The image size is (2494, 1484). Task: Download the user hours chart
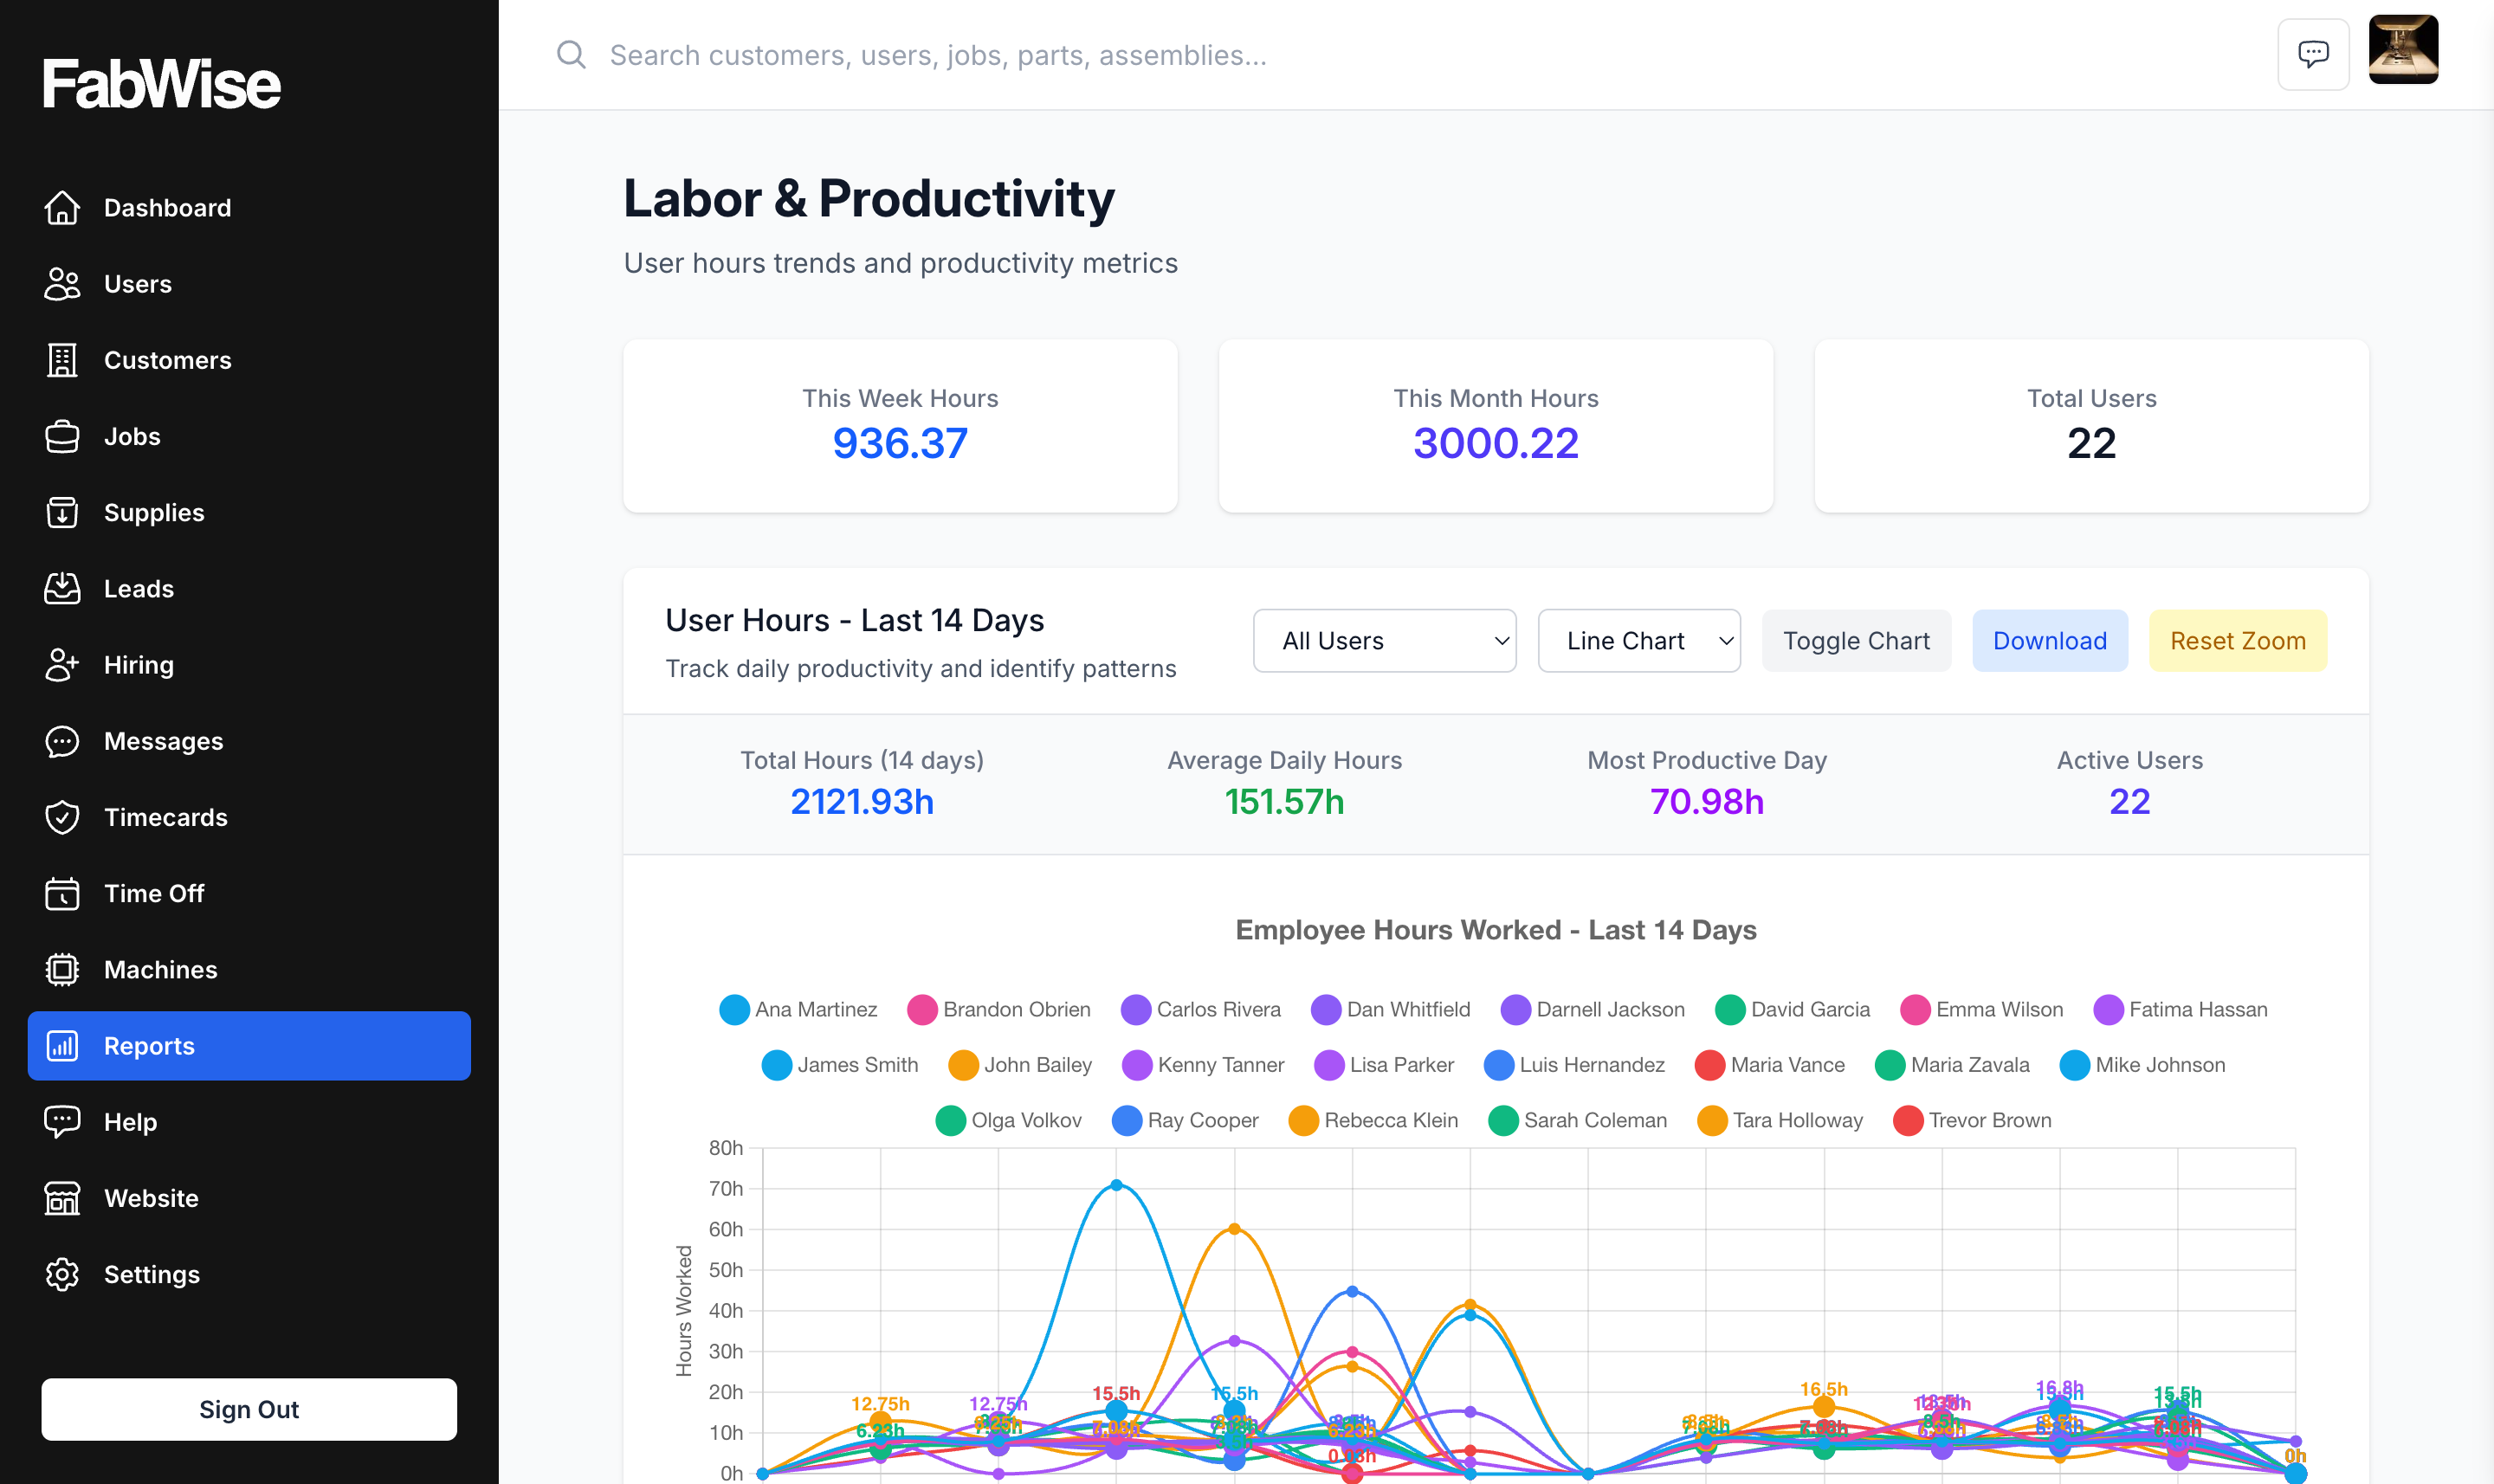2050,641
